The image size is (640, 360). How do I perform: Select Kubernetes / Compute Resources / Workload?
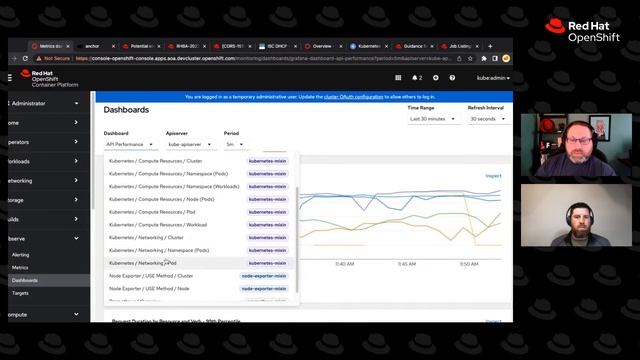pyautogui.click(x=199, y=224)
